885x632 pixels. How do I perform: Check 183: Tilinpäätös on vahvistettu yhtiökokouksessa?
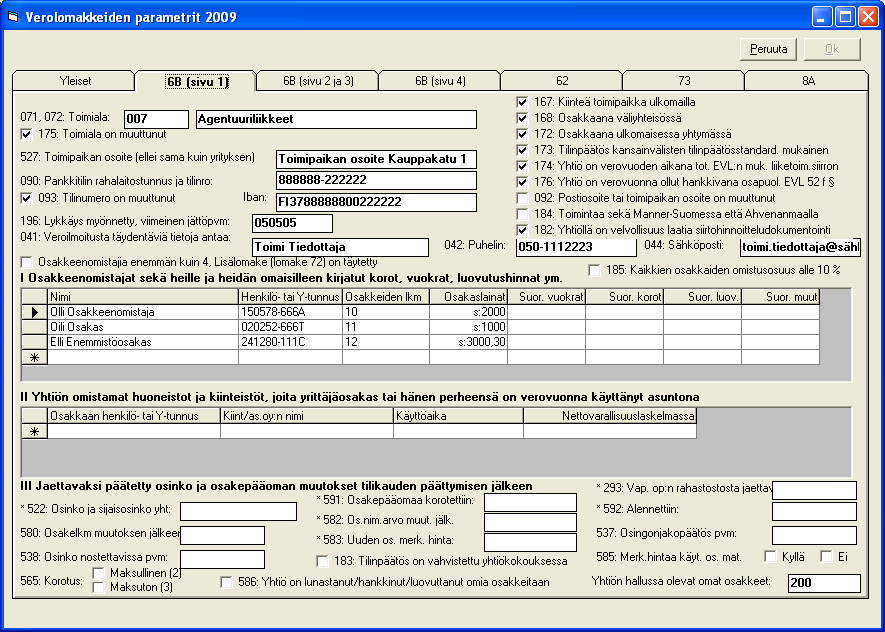[x=322, y=561]
